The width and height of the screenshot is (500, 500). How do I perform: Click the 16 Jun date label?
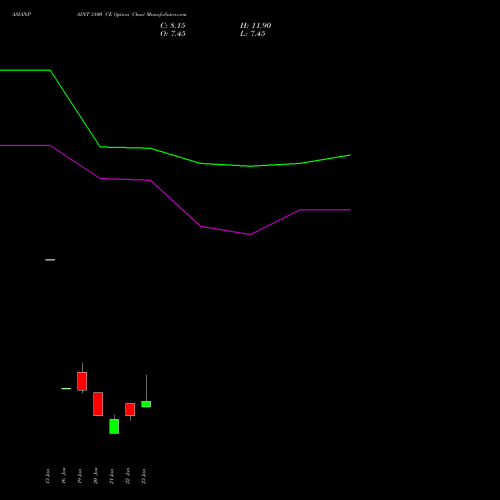pyautogui.click(x=63, y=476)
